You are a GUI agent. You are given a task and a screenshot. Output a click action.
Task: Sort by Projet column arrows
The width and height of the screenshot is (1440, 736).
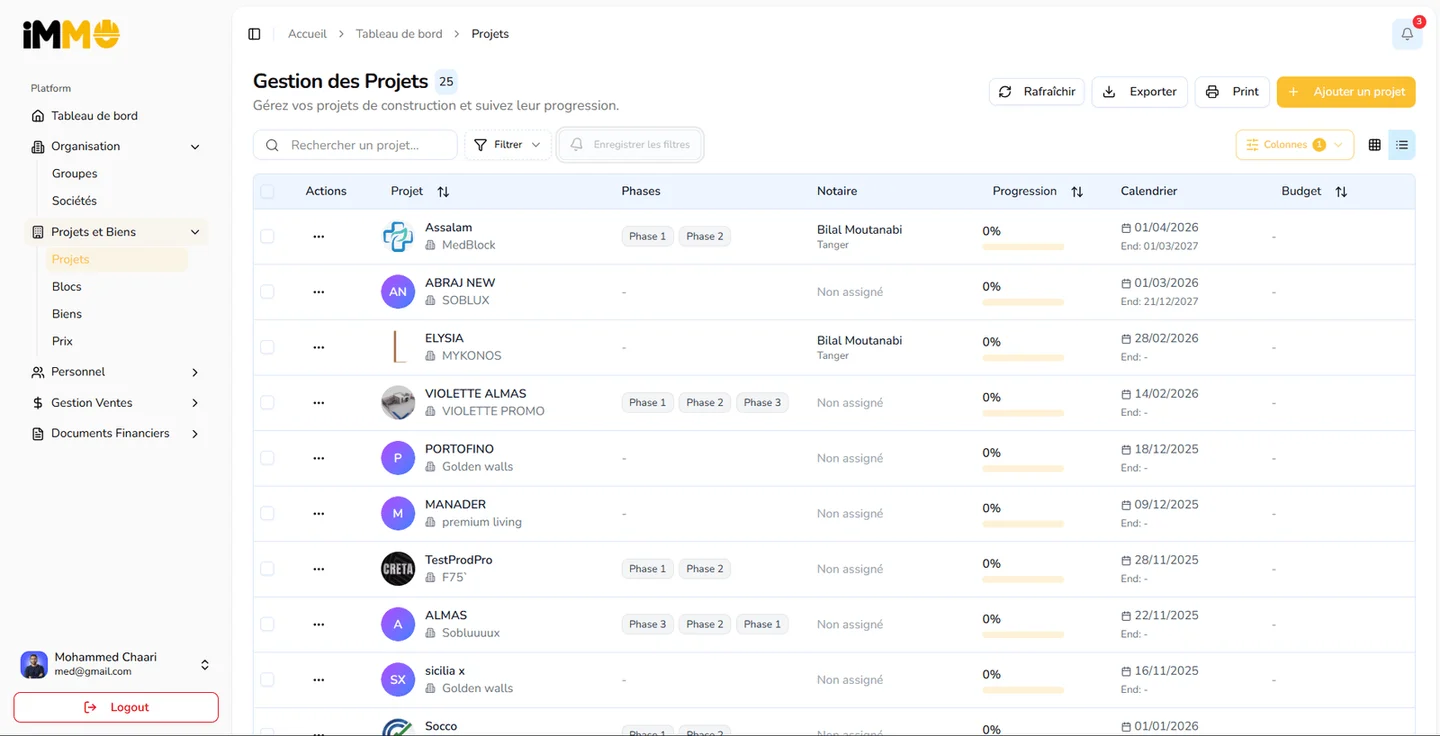coord(443,191)
